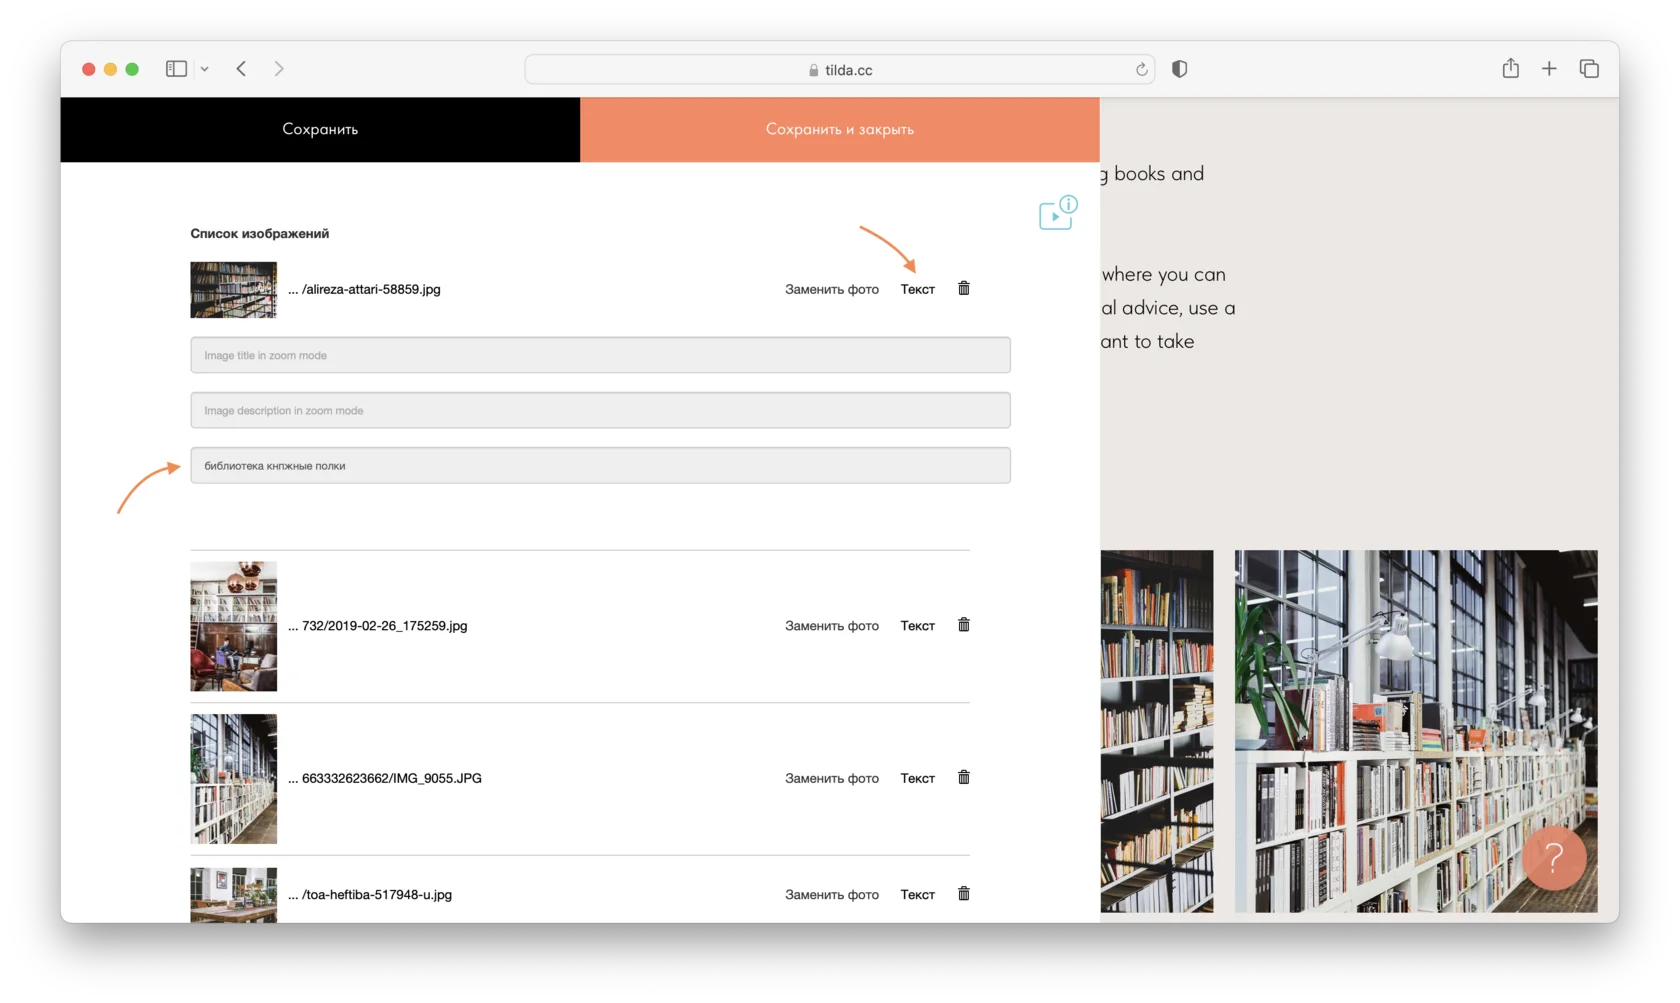The image size is (1680, 1003).
Task: Delete the toa-heftiba-517948-u.jpg image
Action: click(x=964, y=894)
